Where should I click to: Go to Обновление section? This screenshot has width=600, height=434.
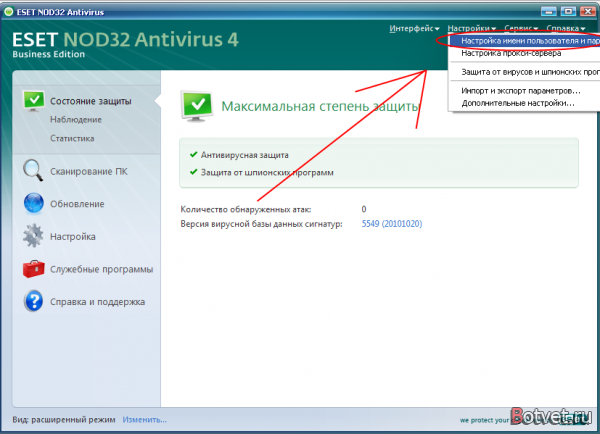point(77,204)
